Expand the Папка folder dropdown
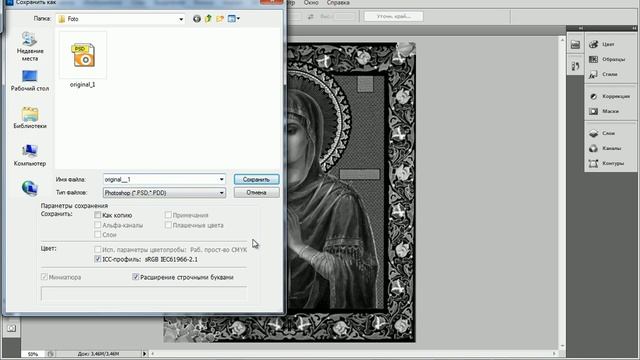Viewport: 640px width, 360px height. point(181,19)
